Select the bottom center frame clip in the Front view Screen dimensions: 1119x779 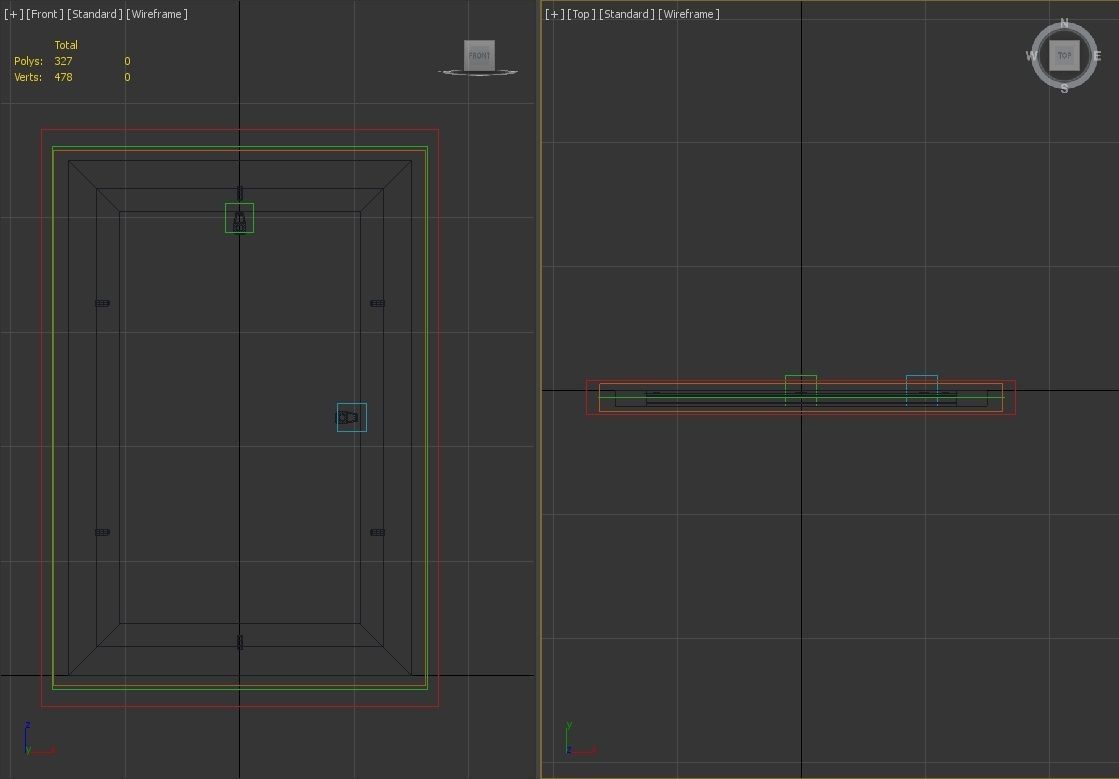pos(240,642)
